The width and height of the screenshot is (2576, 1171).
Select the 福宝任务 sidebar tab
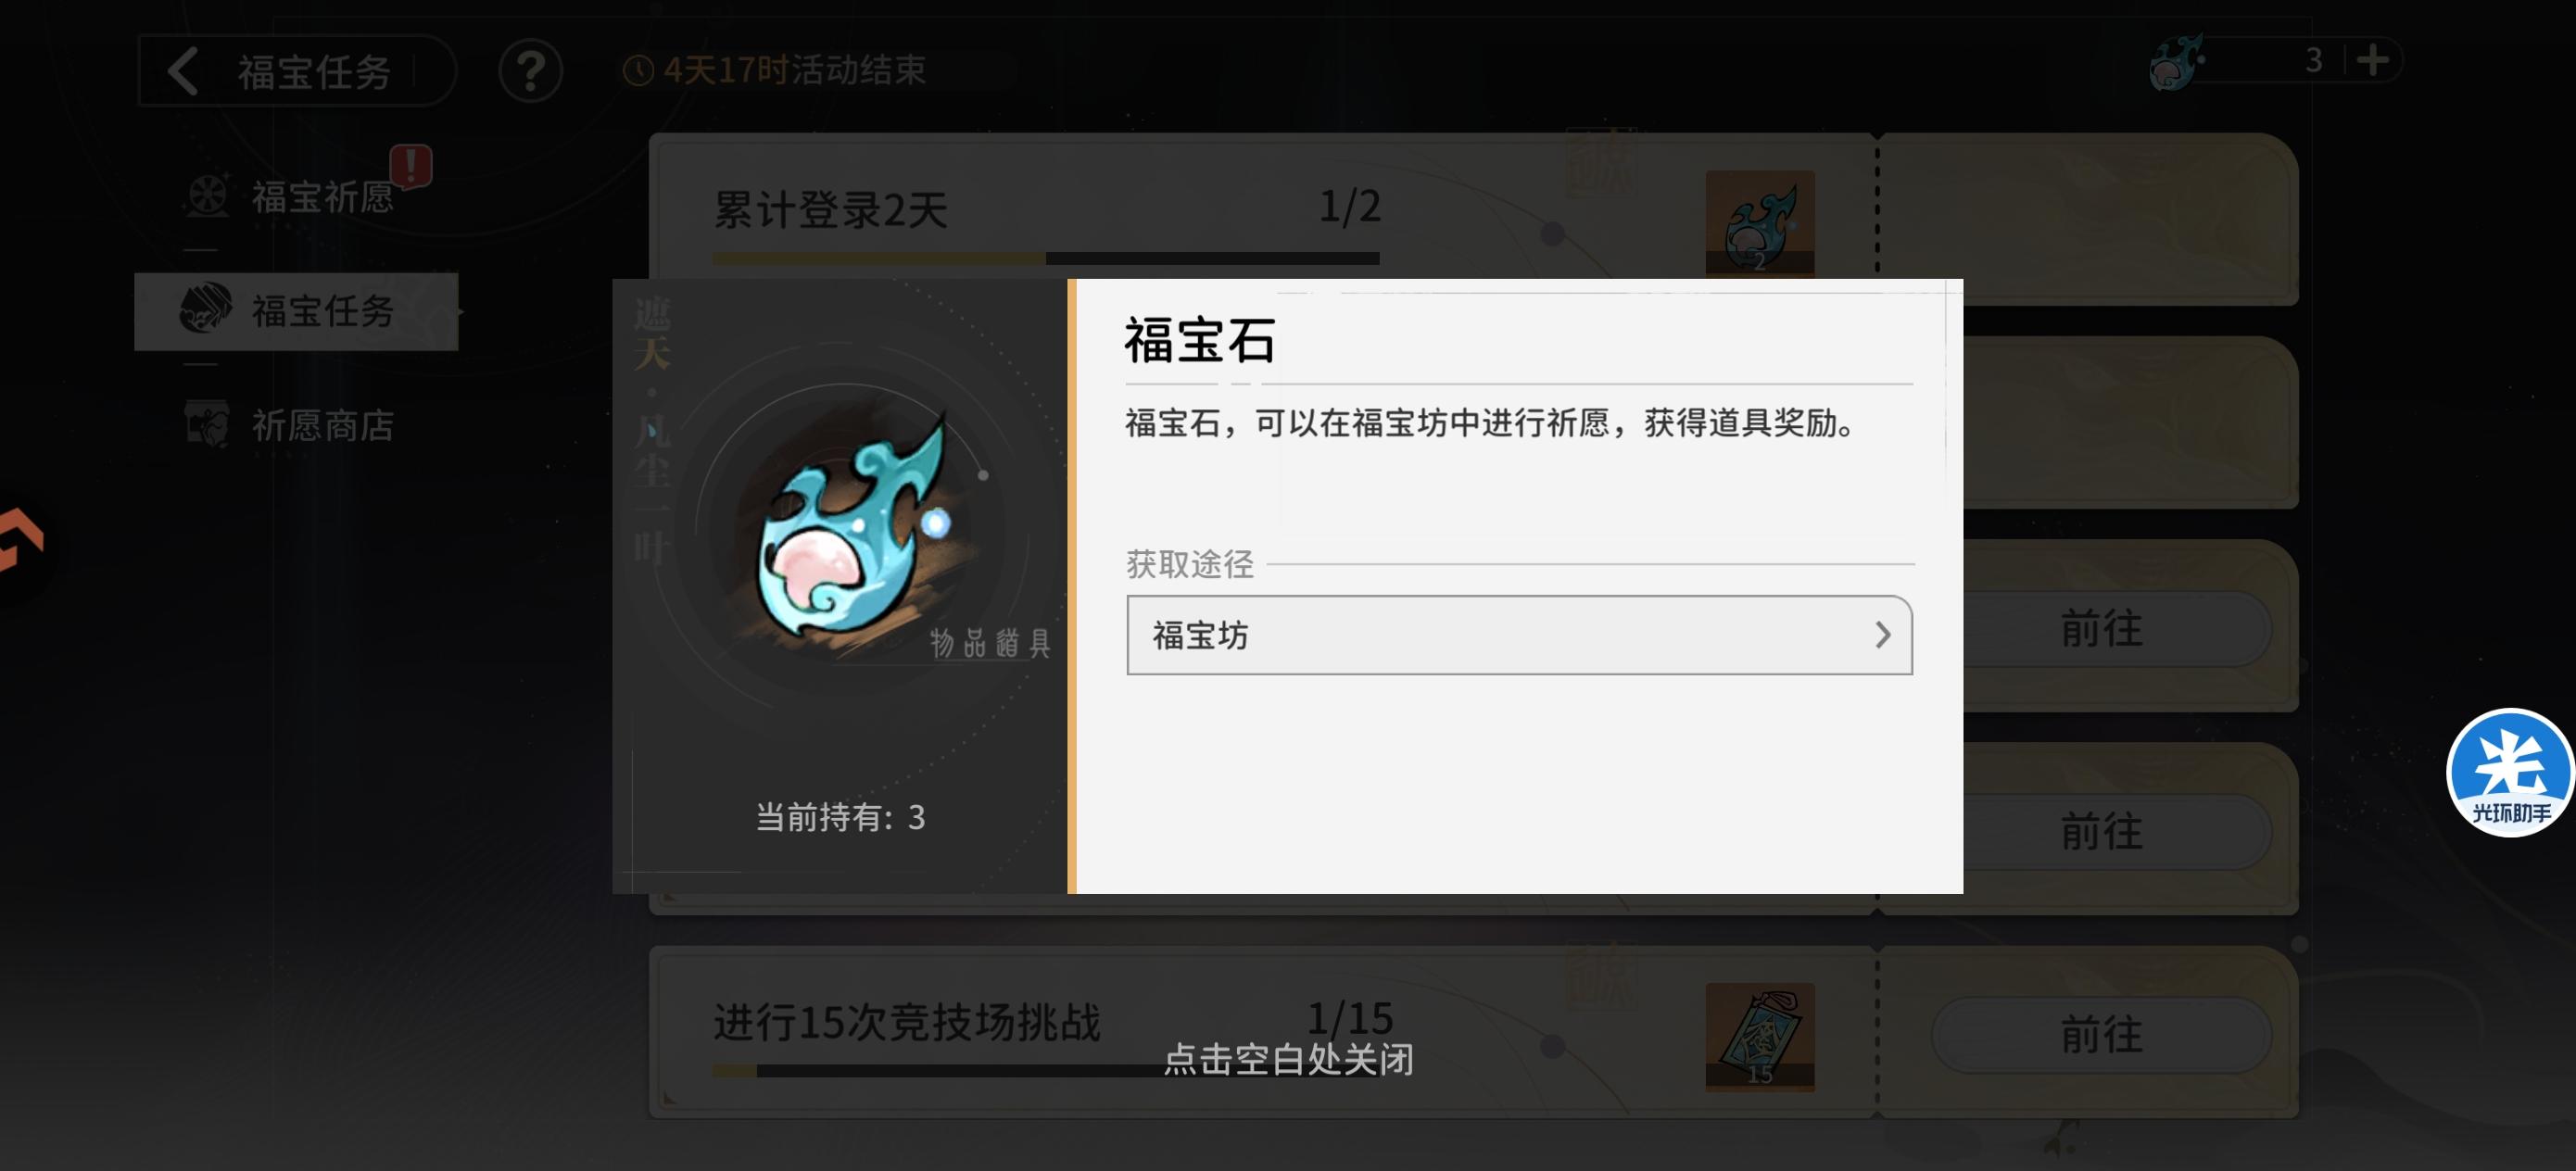[x=296, y=311]
